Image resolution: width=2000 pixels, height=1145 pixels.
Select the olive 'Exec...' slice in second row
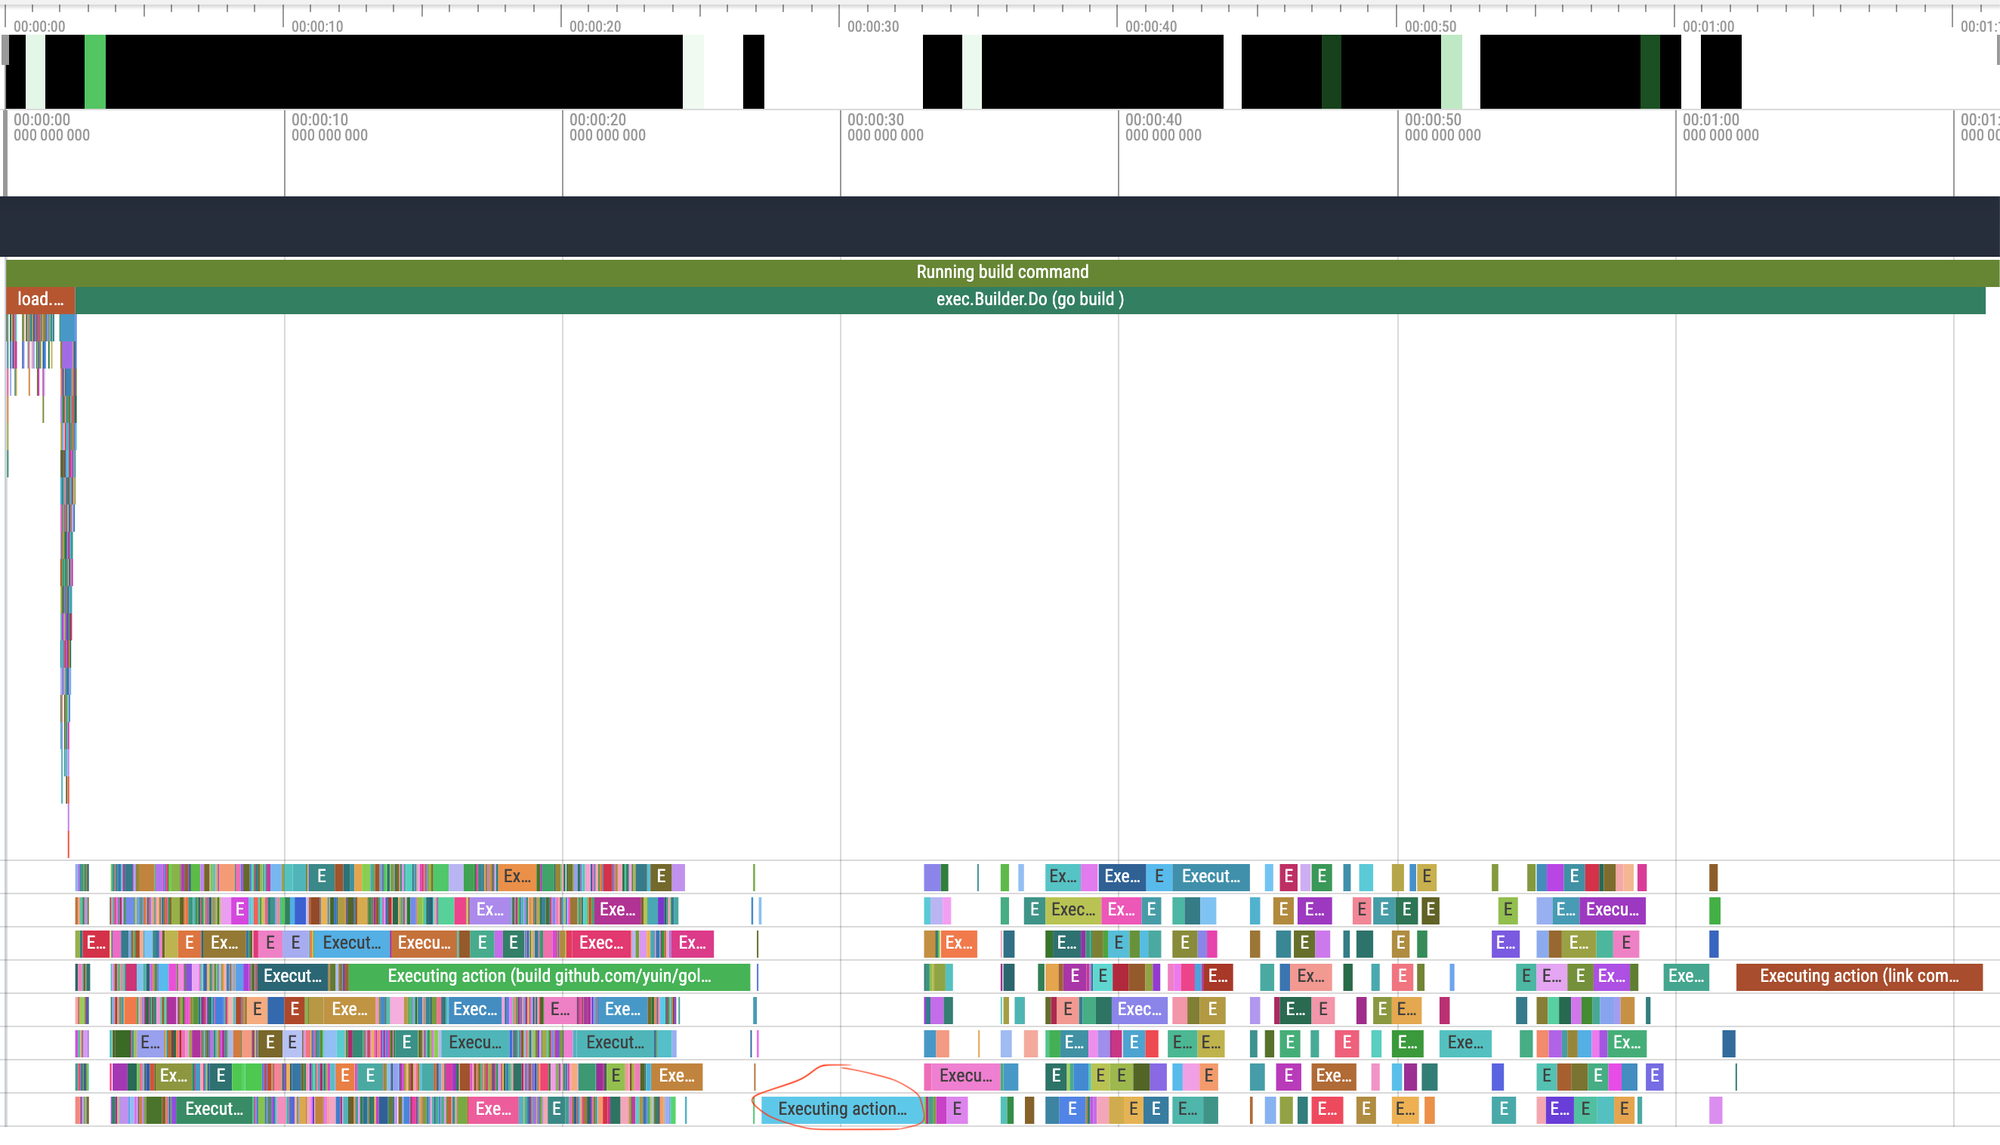pyautogui.click(x=1072, y=910)
